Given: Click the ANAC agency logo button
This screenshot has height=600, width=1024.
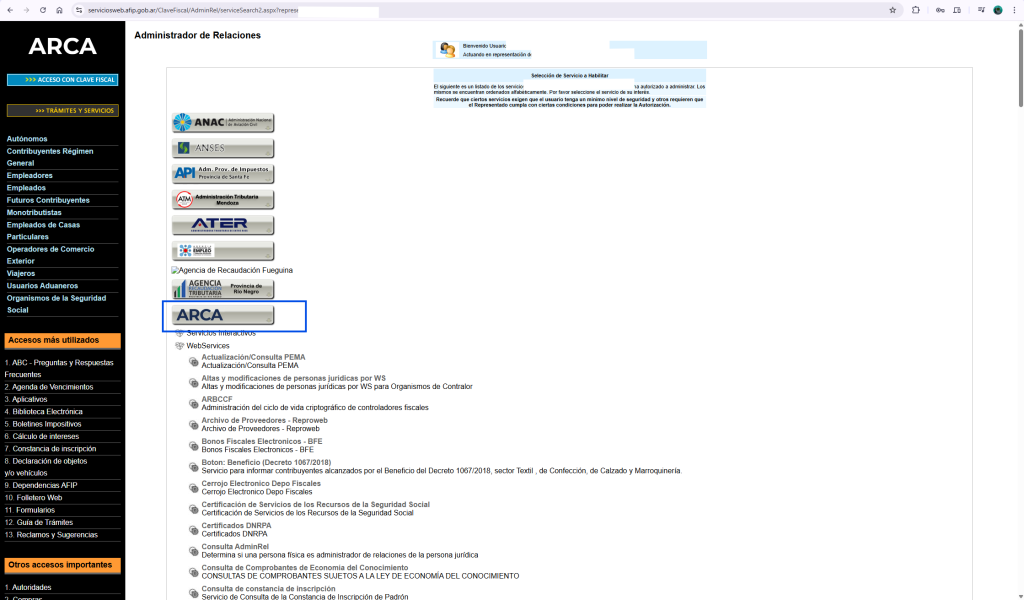Looking at the screenshot, I should 223,123.
